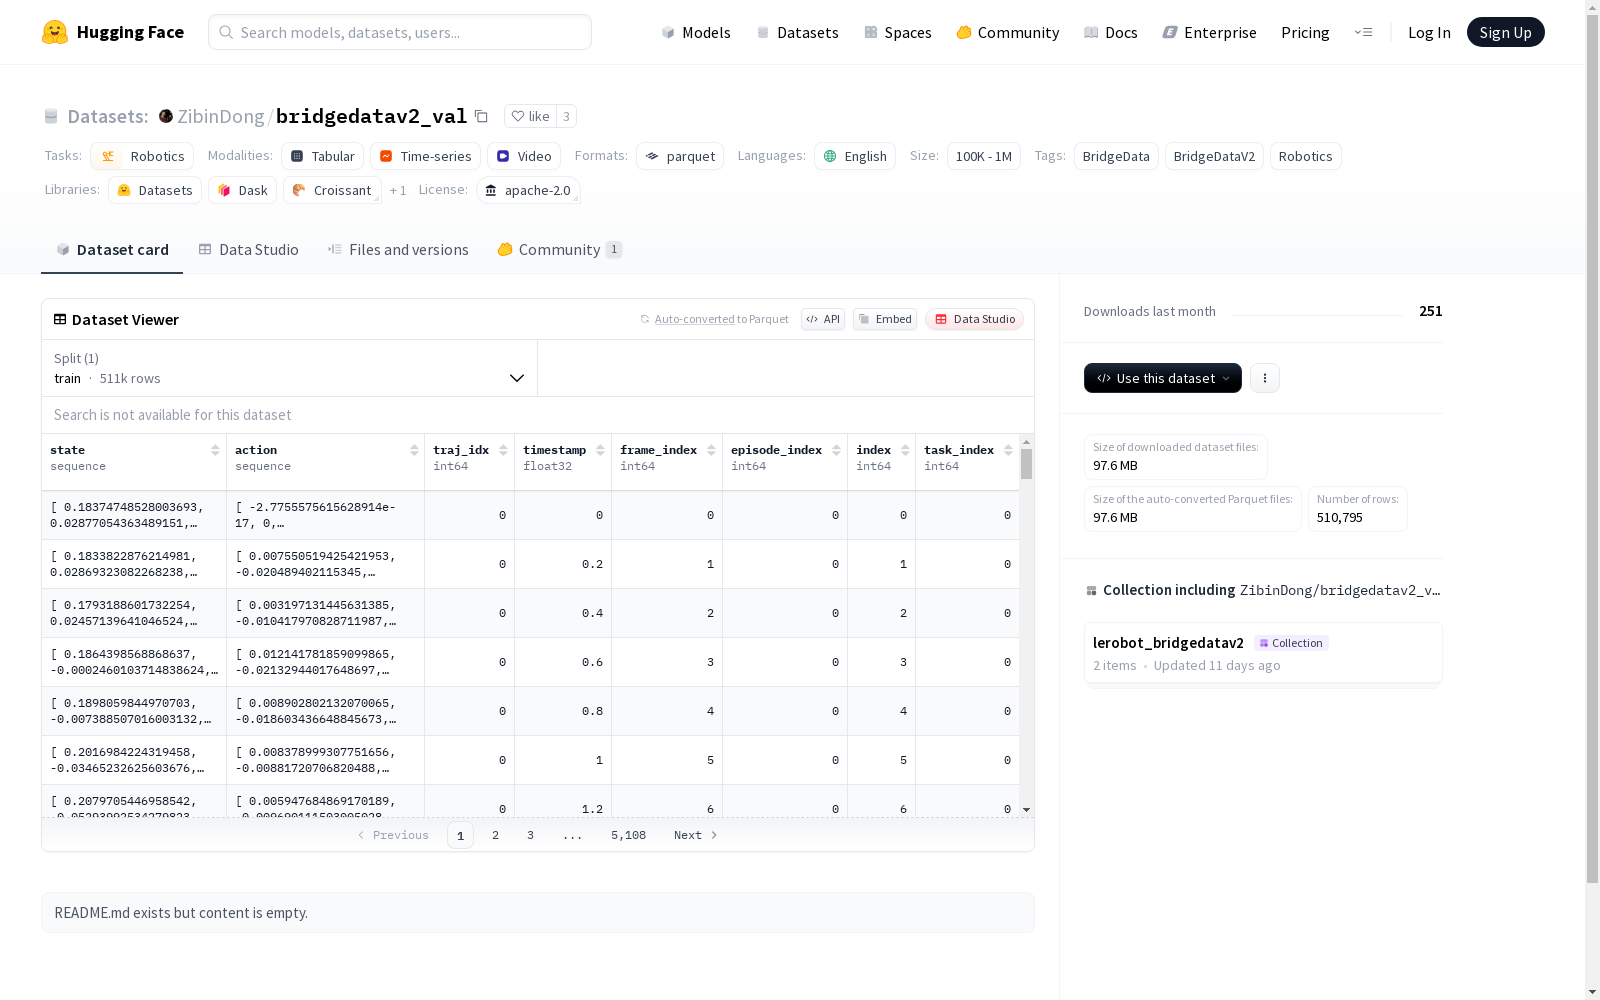Sort the timestamp column
The height and width of the screenshot is (1000, 1600).
pos(600,450)
